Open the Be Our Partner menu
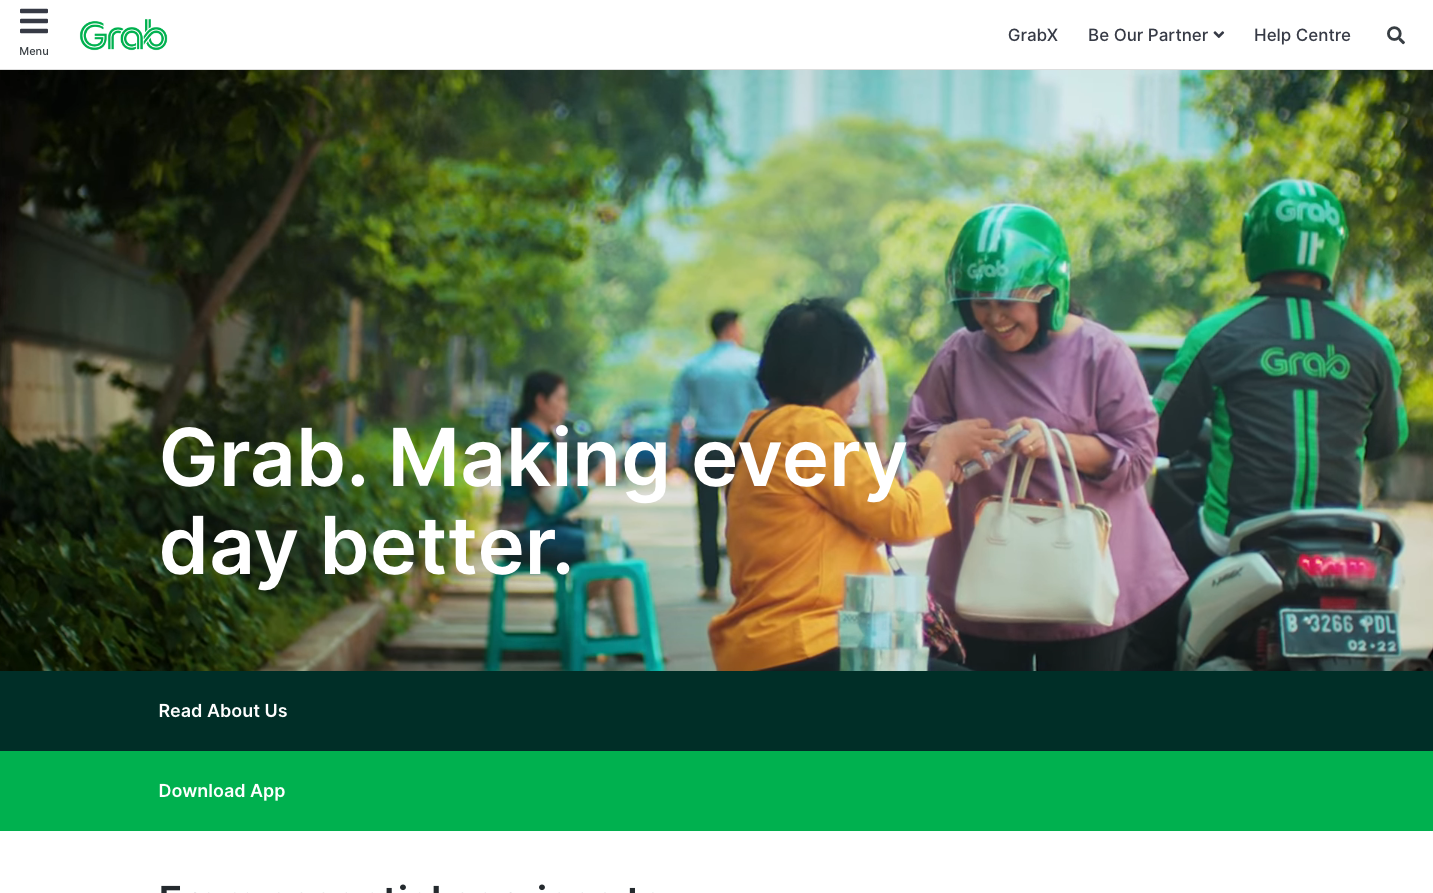Viewport: 1433px width, 893px height. [1156, 35]
